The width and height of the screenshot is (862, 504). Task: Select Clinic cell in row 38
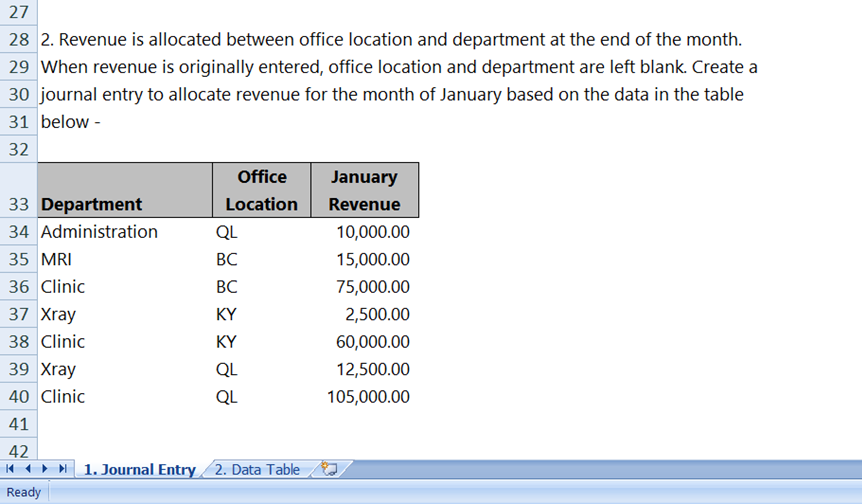pyautogui.click(x=125, y=342)
